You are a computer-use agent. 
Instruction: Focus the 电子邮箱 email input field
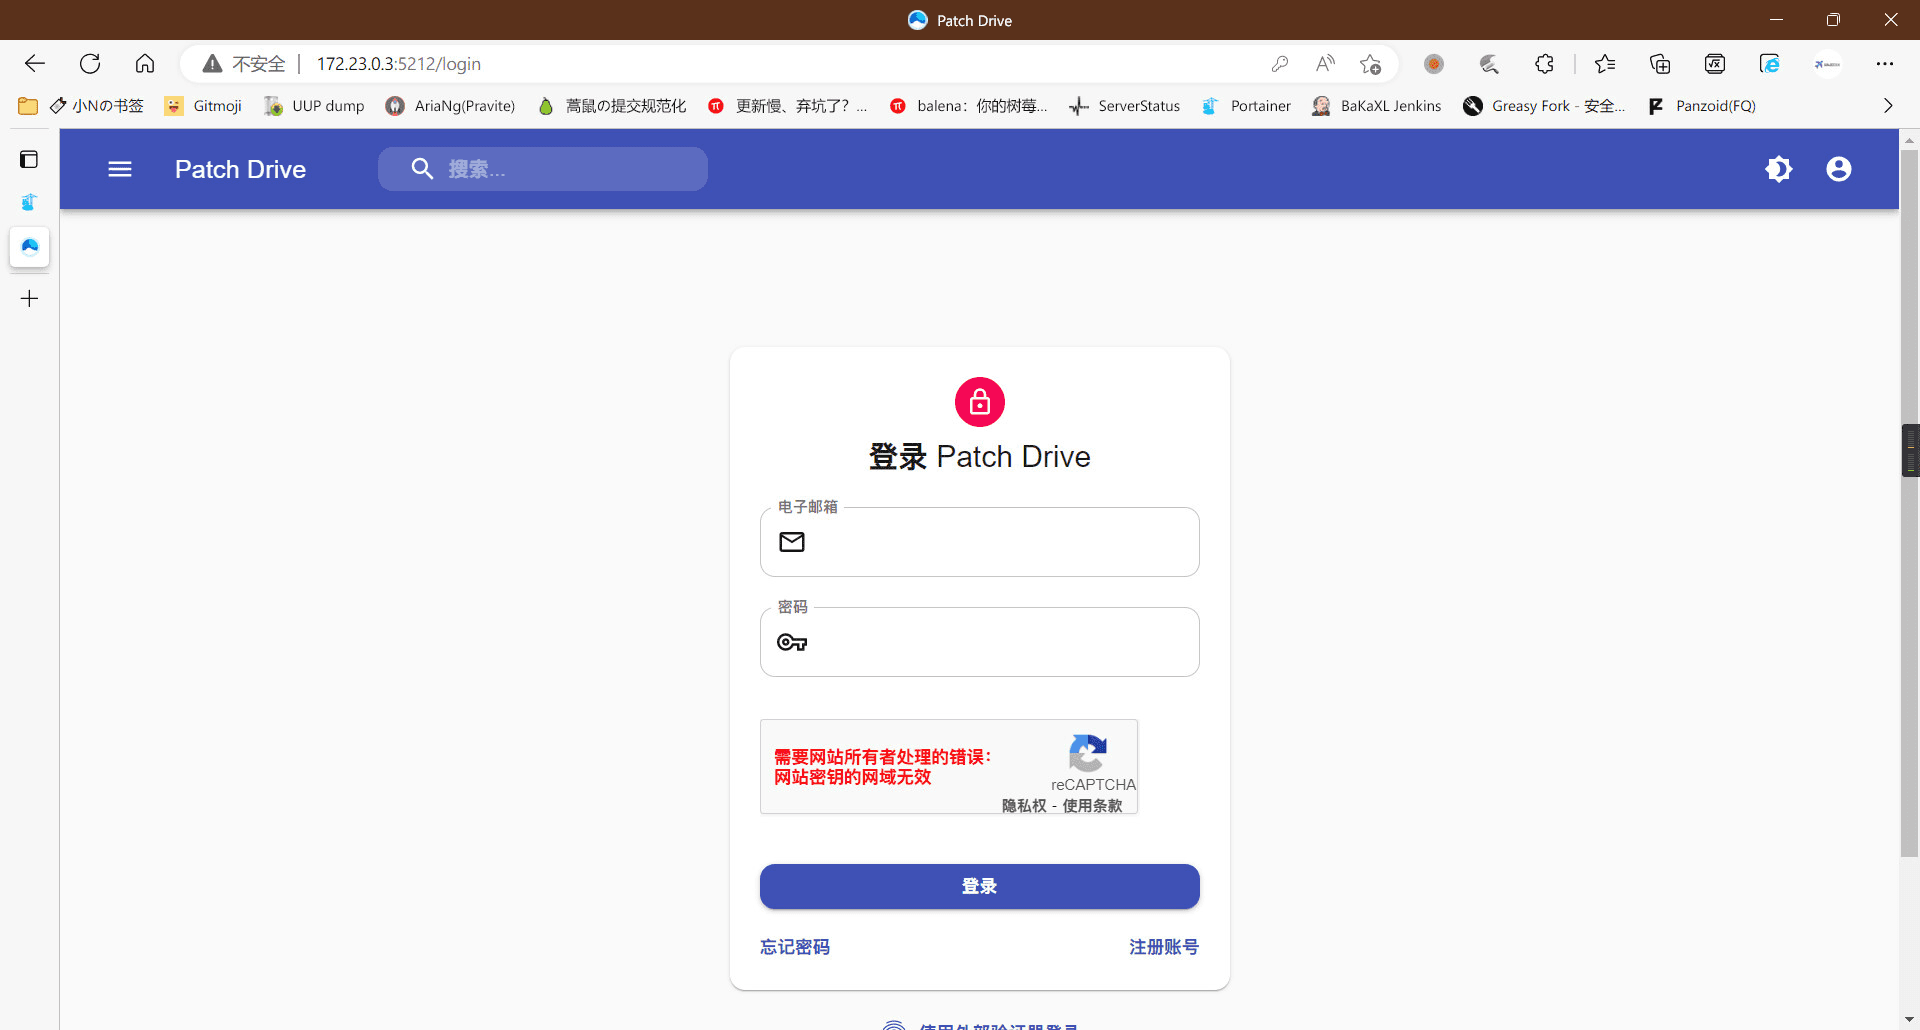click(979, 542)
